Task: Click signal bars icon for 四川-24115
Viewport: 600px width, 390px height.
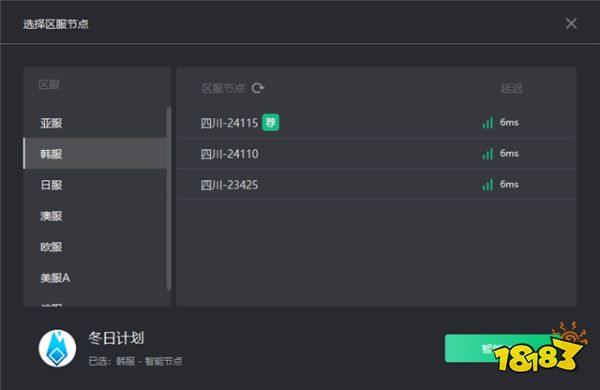Action: point(488,122)
